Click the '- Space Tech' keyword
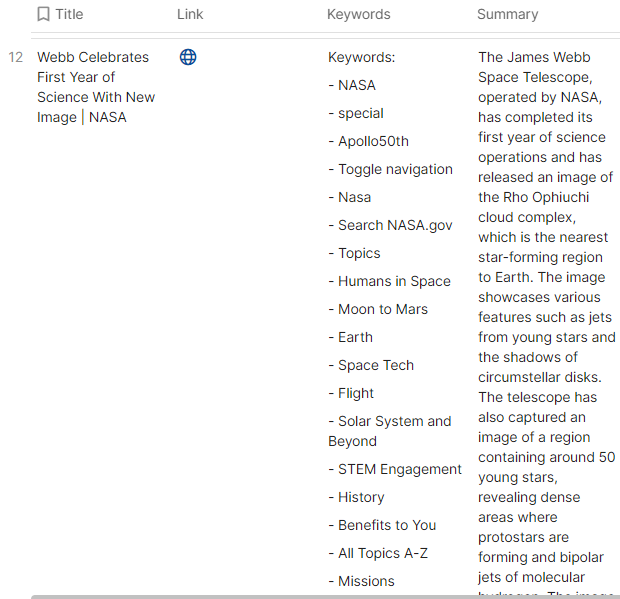This screenshot has height=599, width=620. tap(371, 365)
